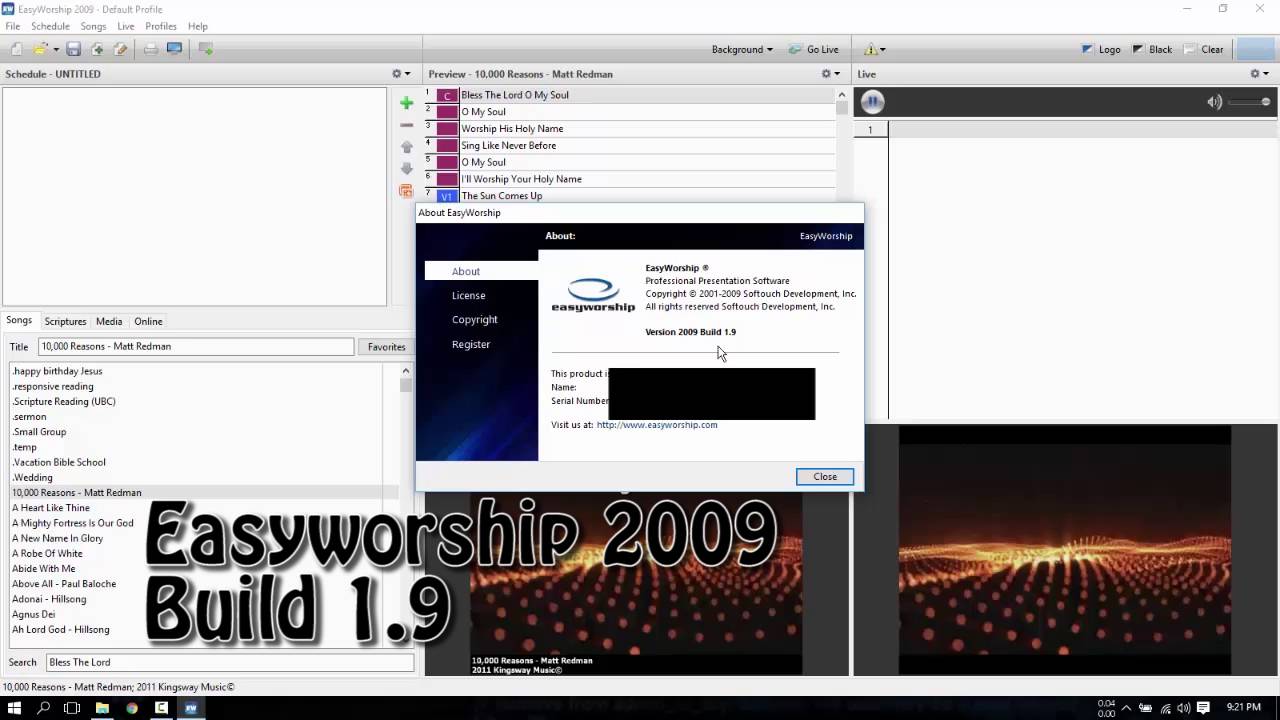Screen dimensions: 1280x720
Task: Open the Schedule panel gear options
Action: pyautogui.click(x=401, y=74)
